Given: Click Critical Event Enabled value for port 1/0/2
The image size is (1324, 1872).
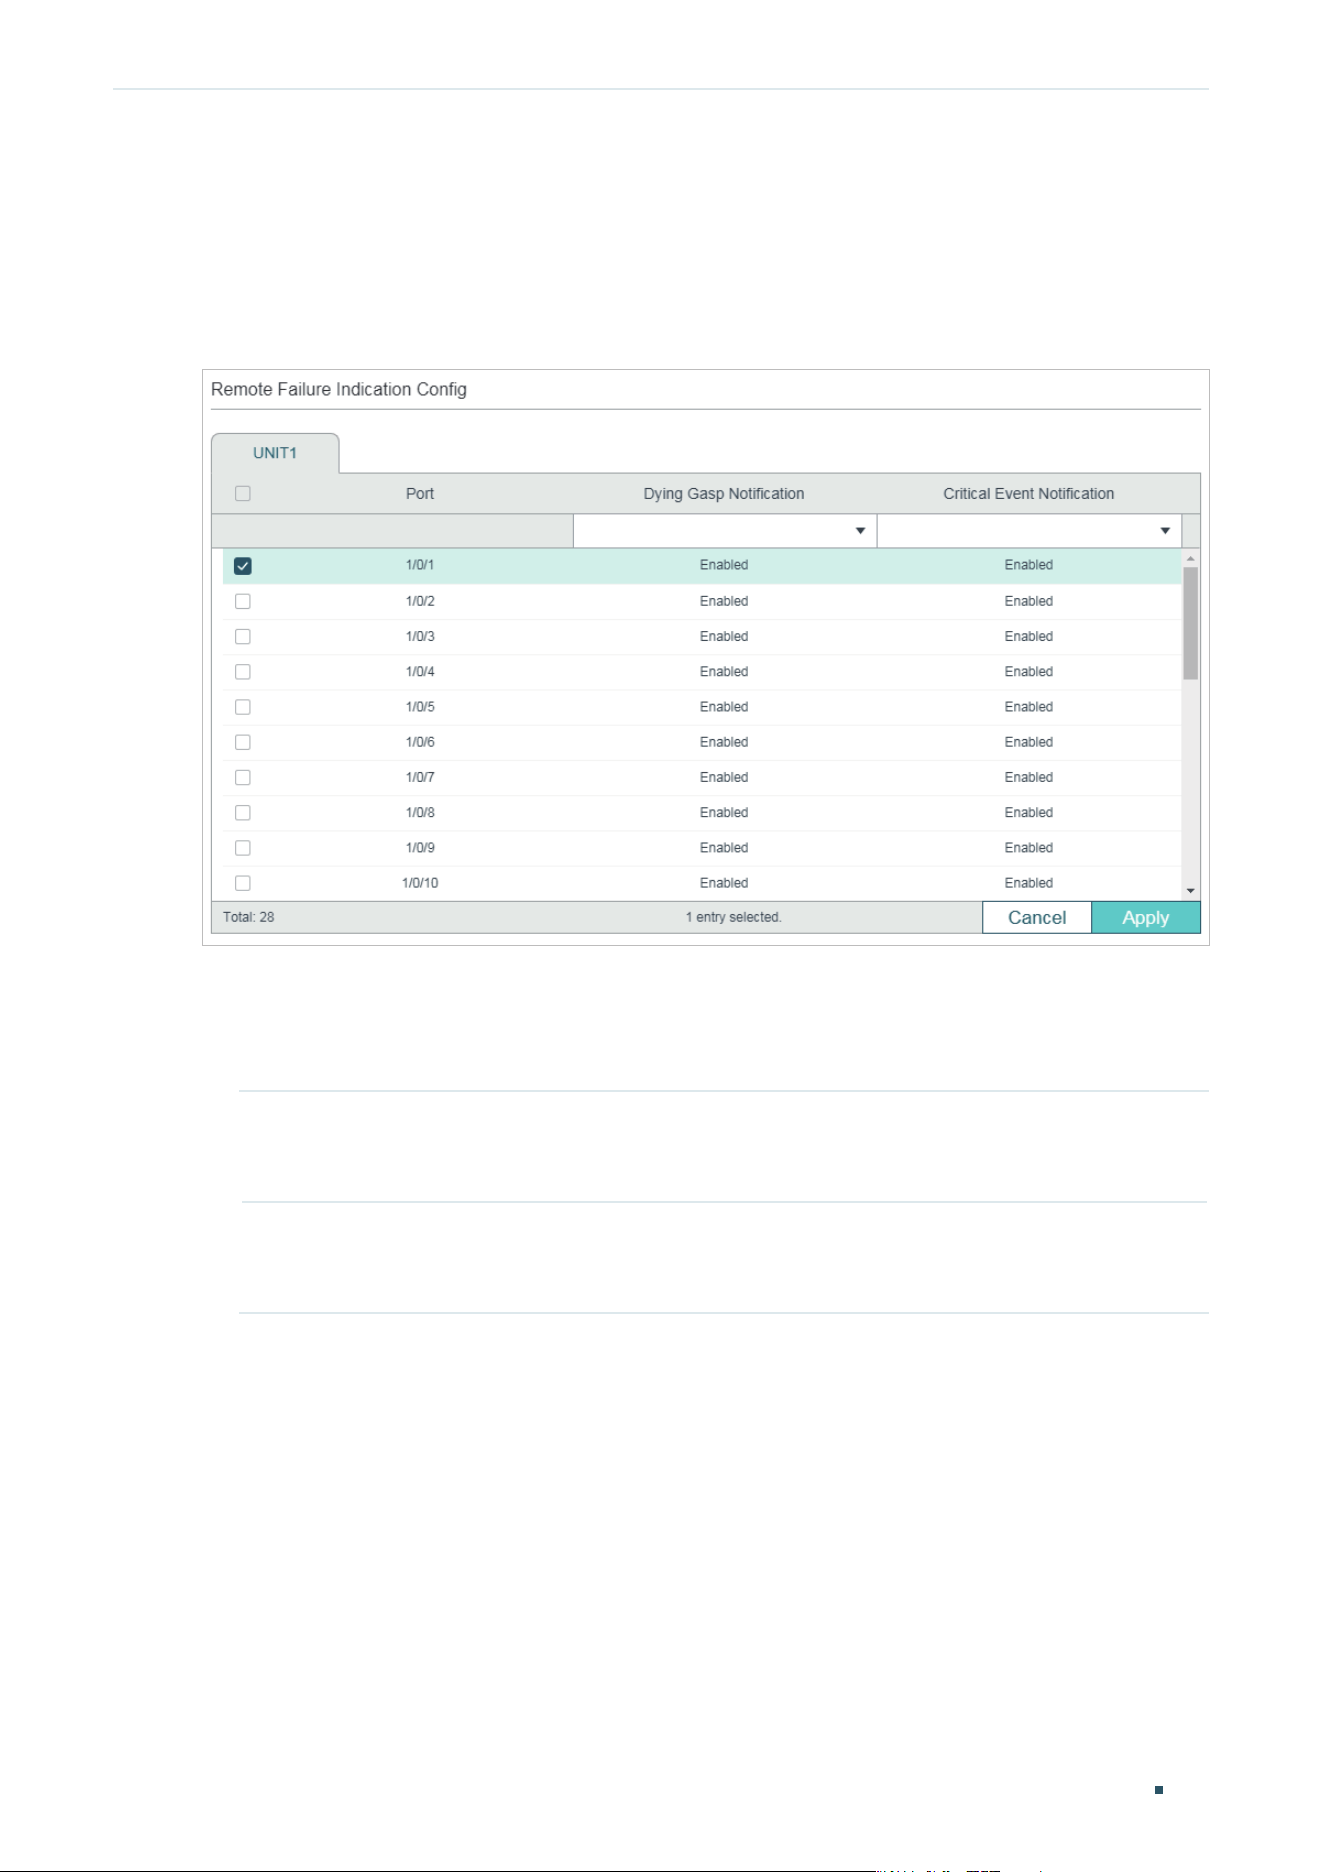Looking at the screenshot, I should coord(1029,601).
